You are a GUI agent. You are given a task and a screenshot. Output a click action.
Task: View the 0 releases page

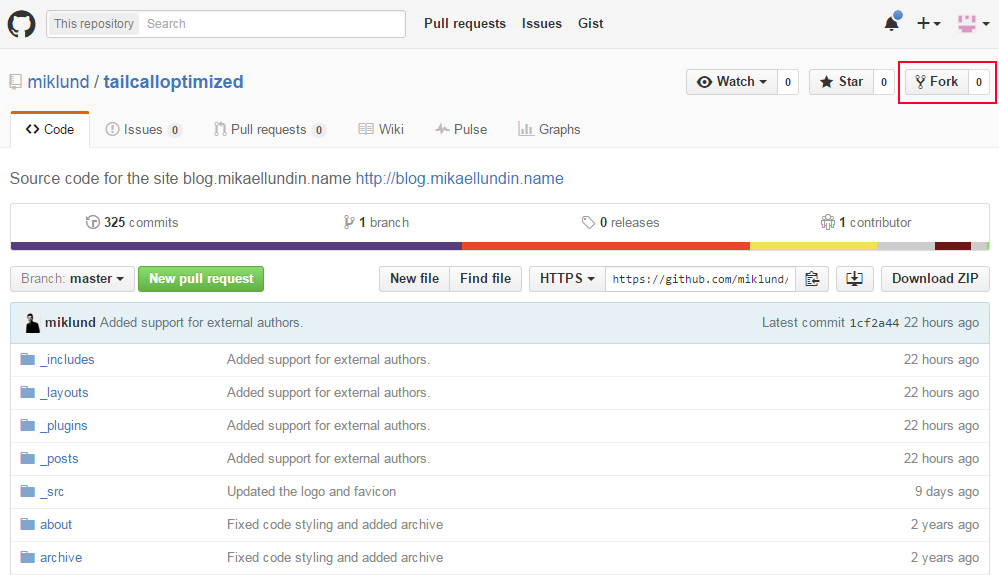click(621, 222)
